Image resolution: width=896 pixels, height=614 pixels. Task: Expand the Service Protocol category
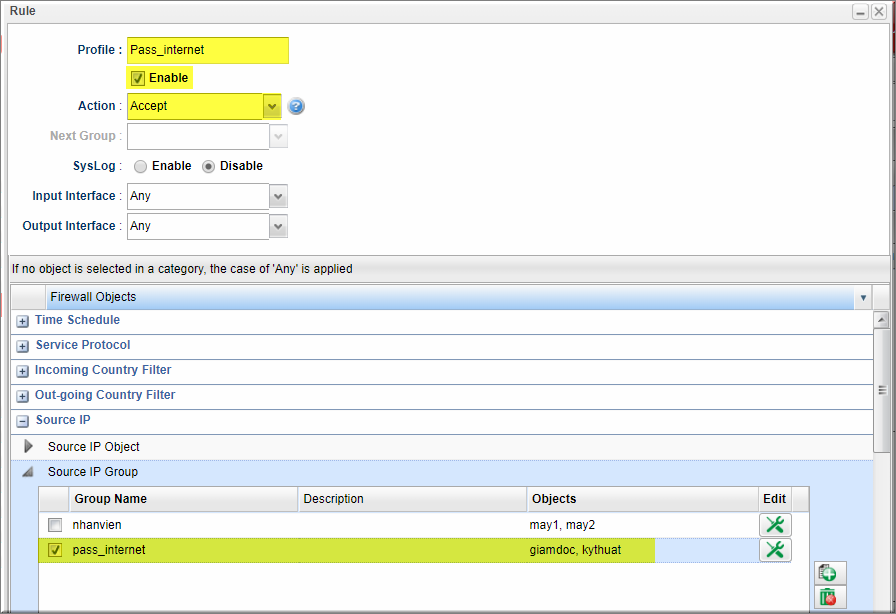[x=22, y=346]
